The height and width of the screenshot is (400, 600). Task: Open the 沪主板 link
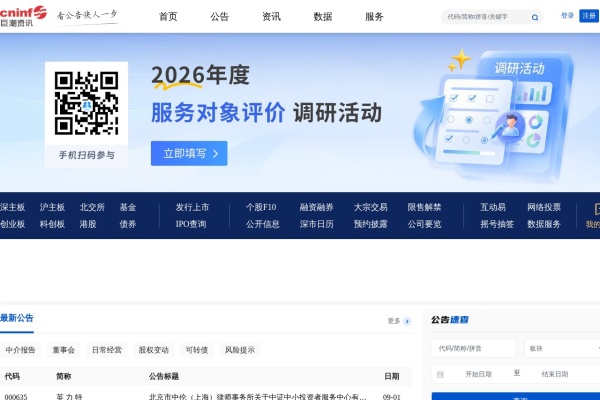52,207
